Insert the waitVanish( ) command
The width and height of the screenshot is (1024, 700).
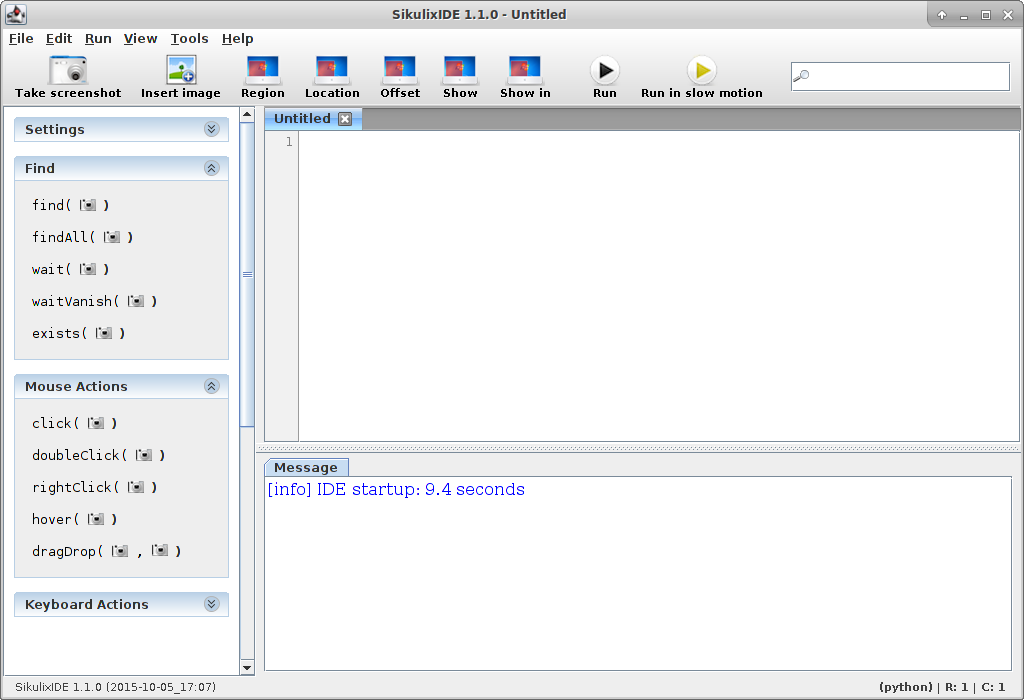(x=95, y=301)
